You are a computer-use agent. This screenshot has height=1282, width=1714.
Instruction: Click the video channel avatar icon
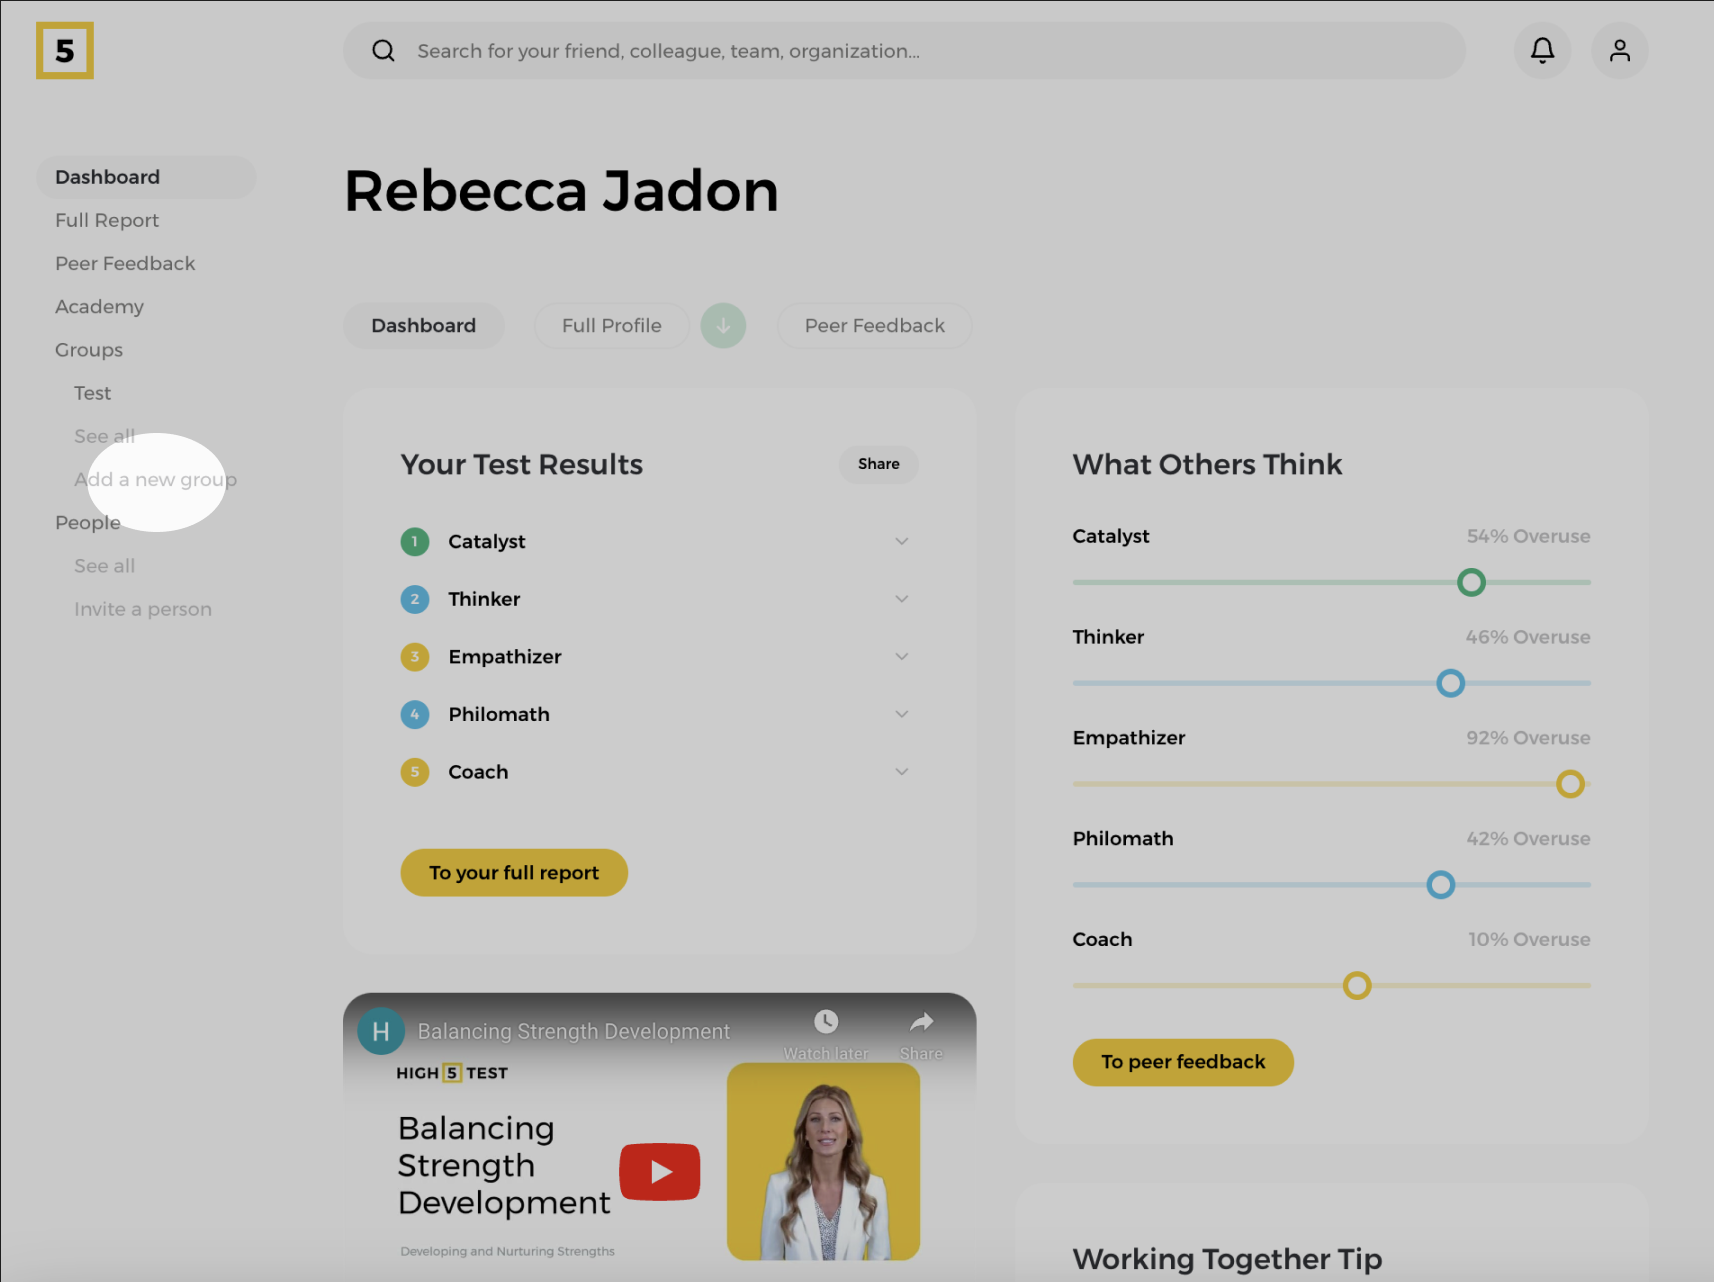(x=381, y=1031)
